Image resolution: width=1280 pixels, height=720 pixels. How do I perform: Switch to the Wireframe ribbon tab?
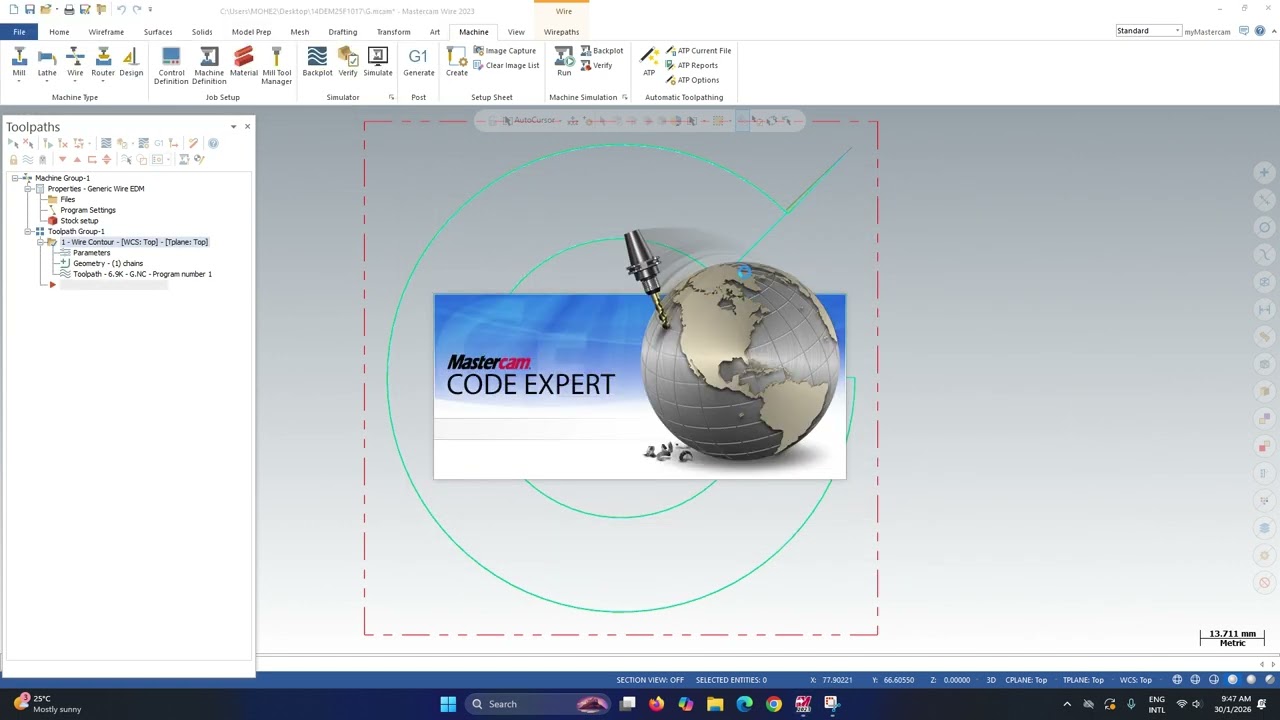[106, 32]
